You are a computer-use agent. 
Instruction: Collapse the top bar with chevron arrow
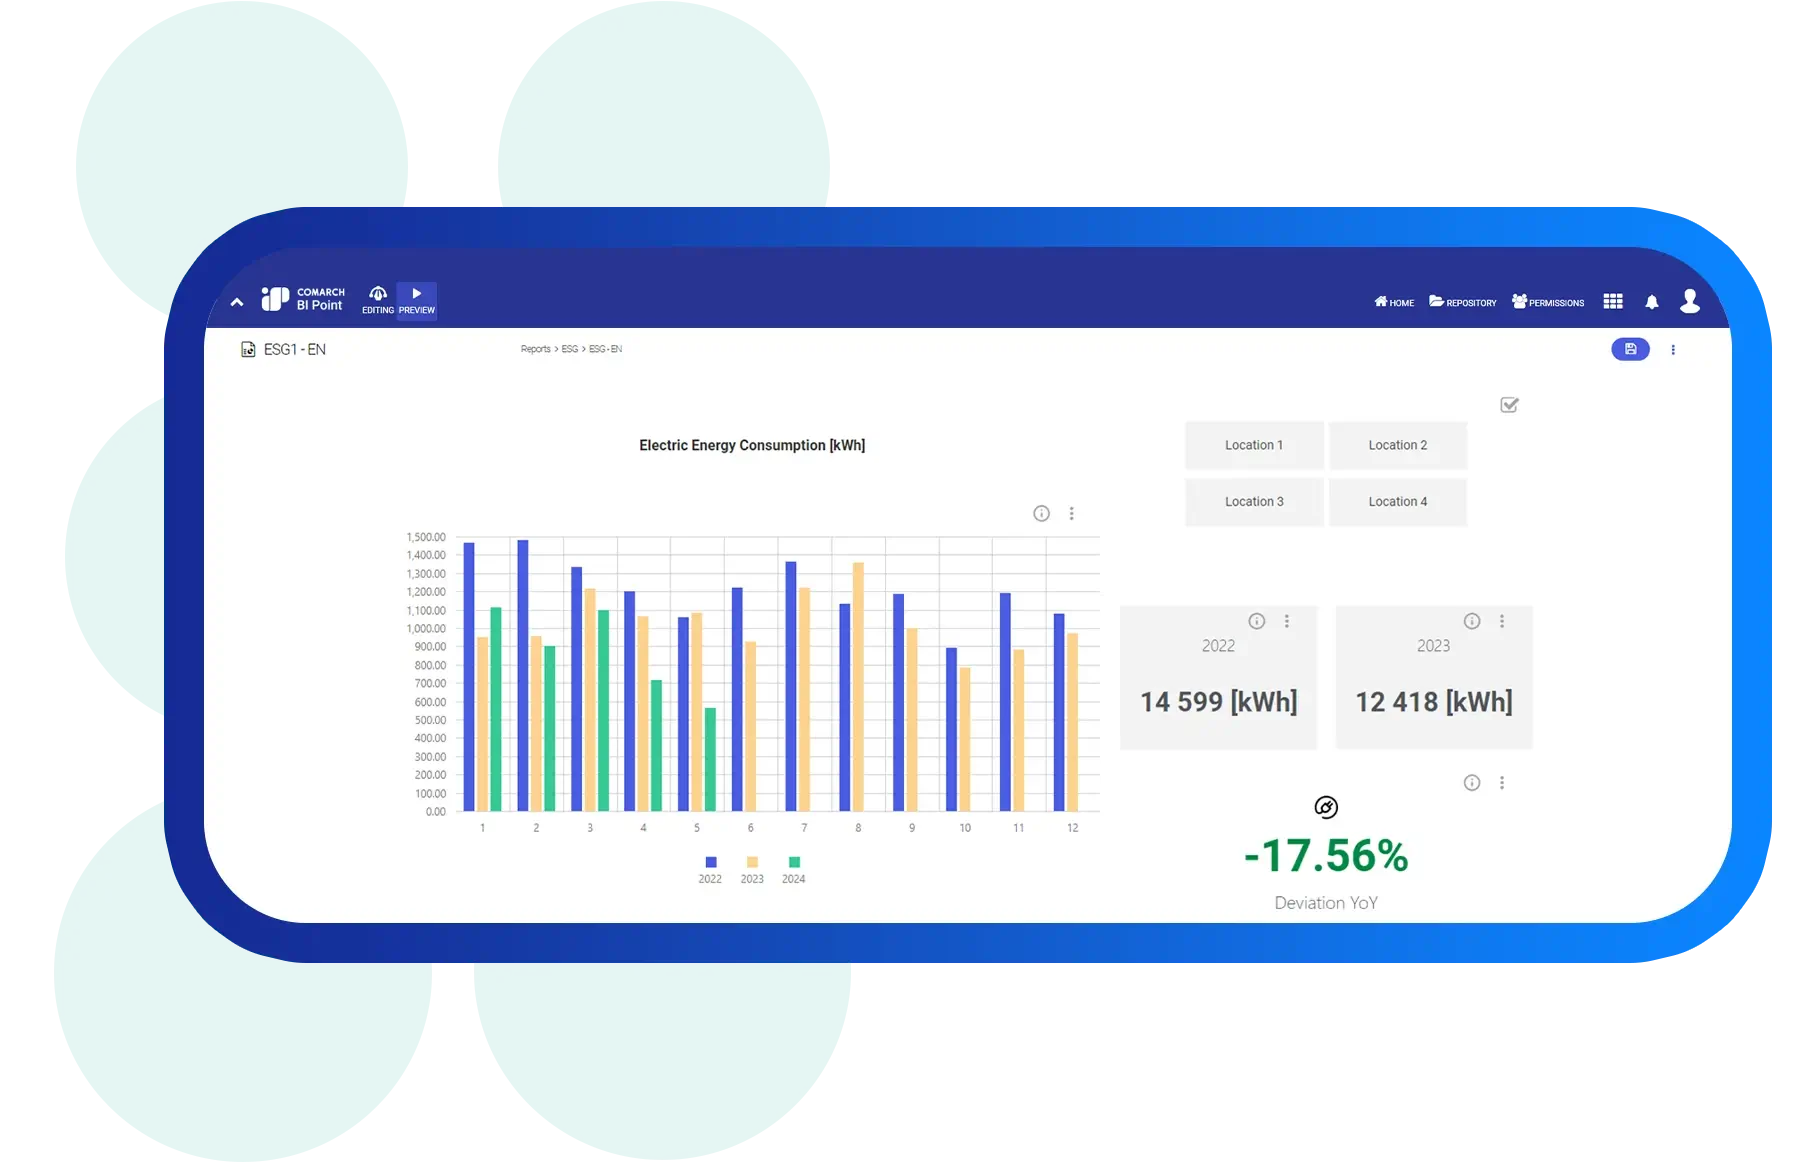click(x=237, y=302)
